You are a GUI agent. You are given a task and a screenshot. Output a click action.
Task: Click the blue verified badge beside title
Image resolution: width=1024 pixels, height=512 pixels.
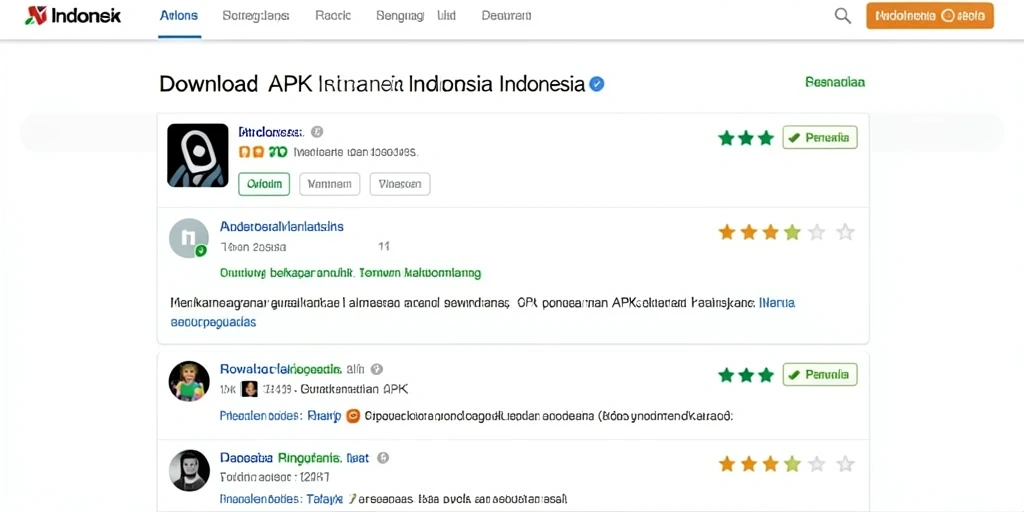(x=596, y=84)
